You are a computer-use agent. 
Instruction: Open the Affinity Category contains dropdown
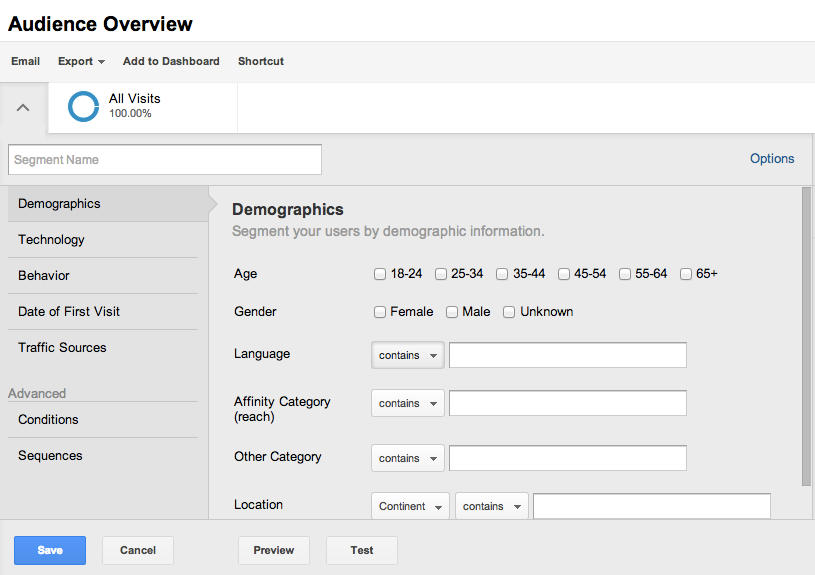(408, 403)
